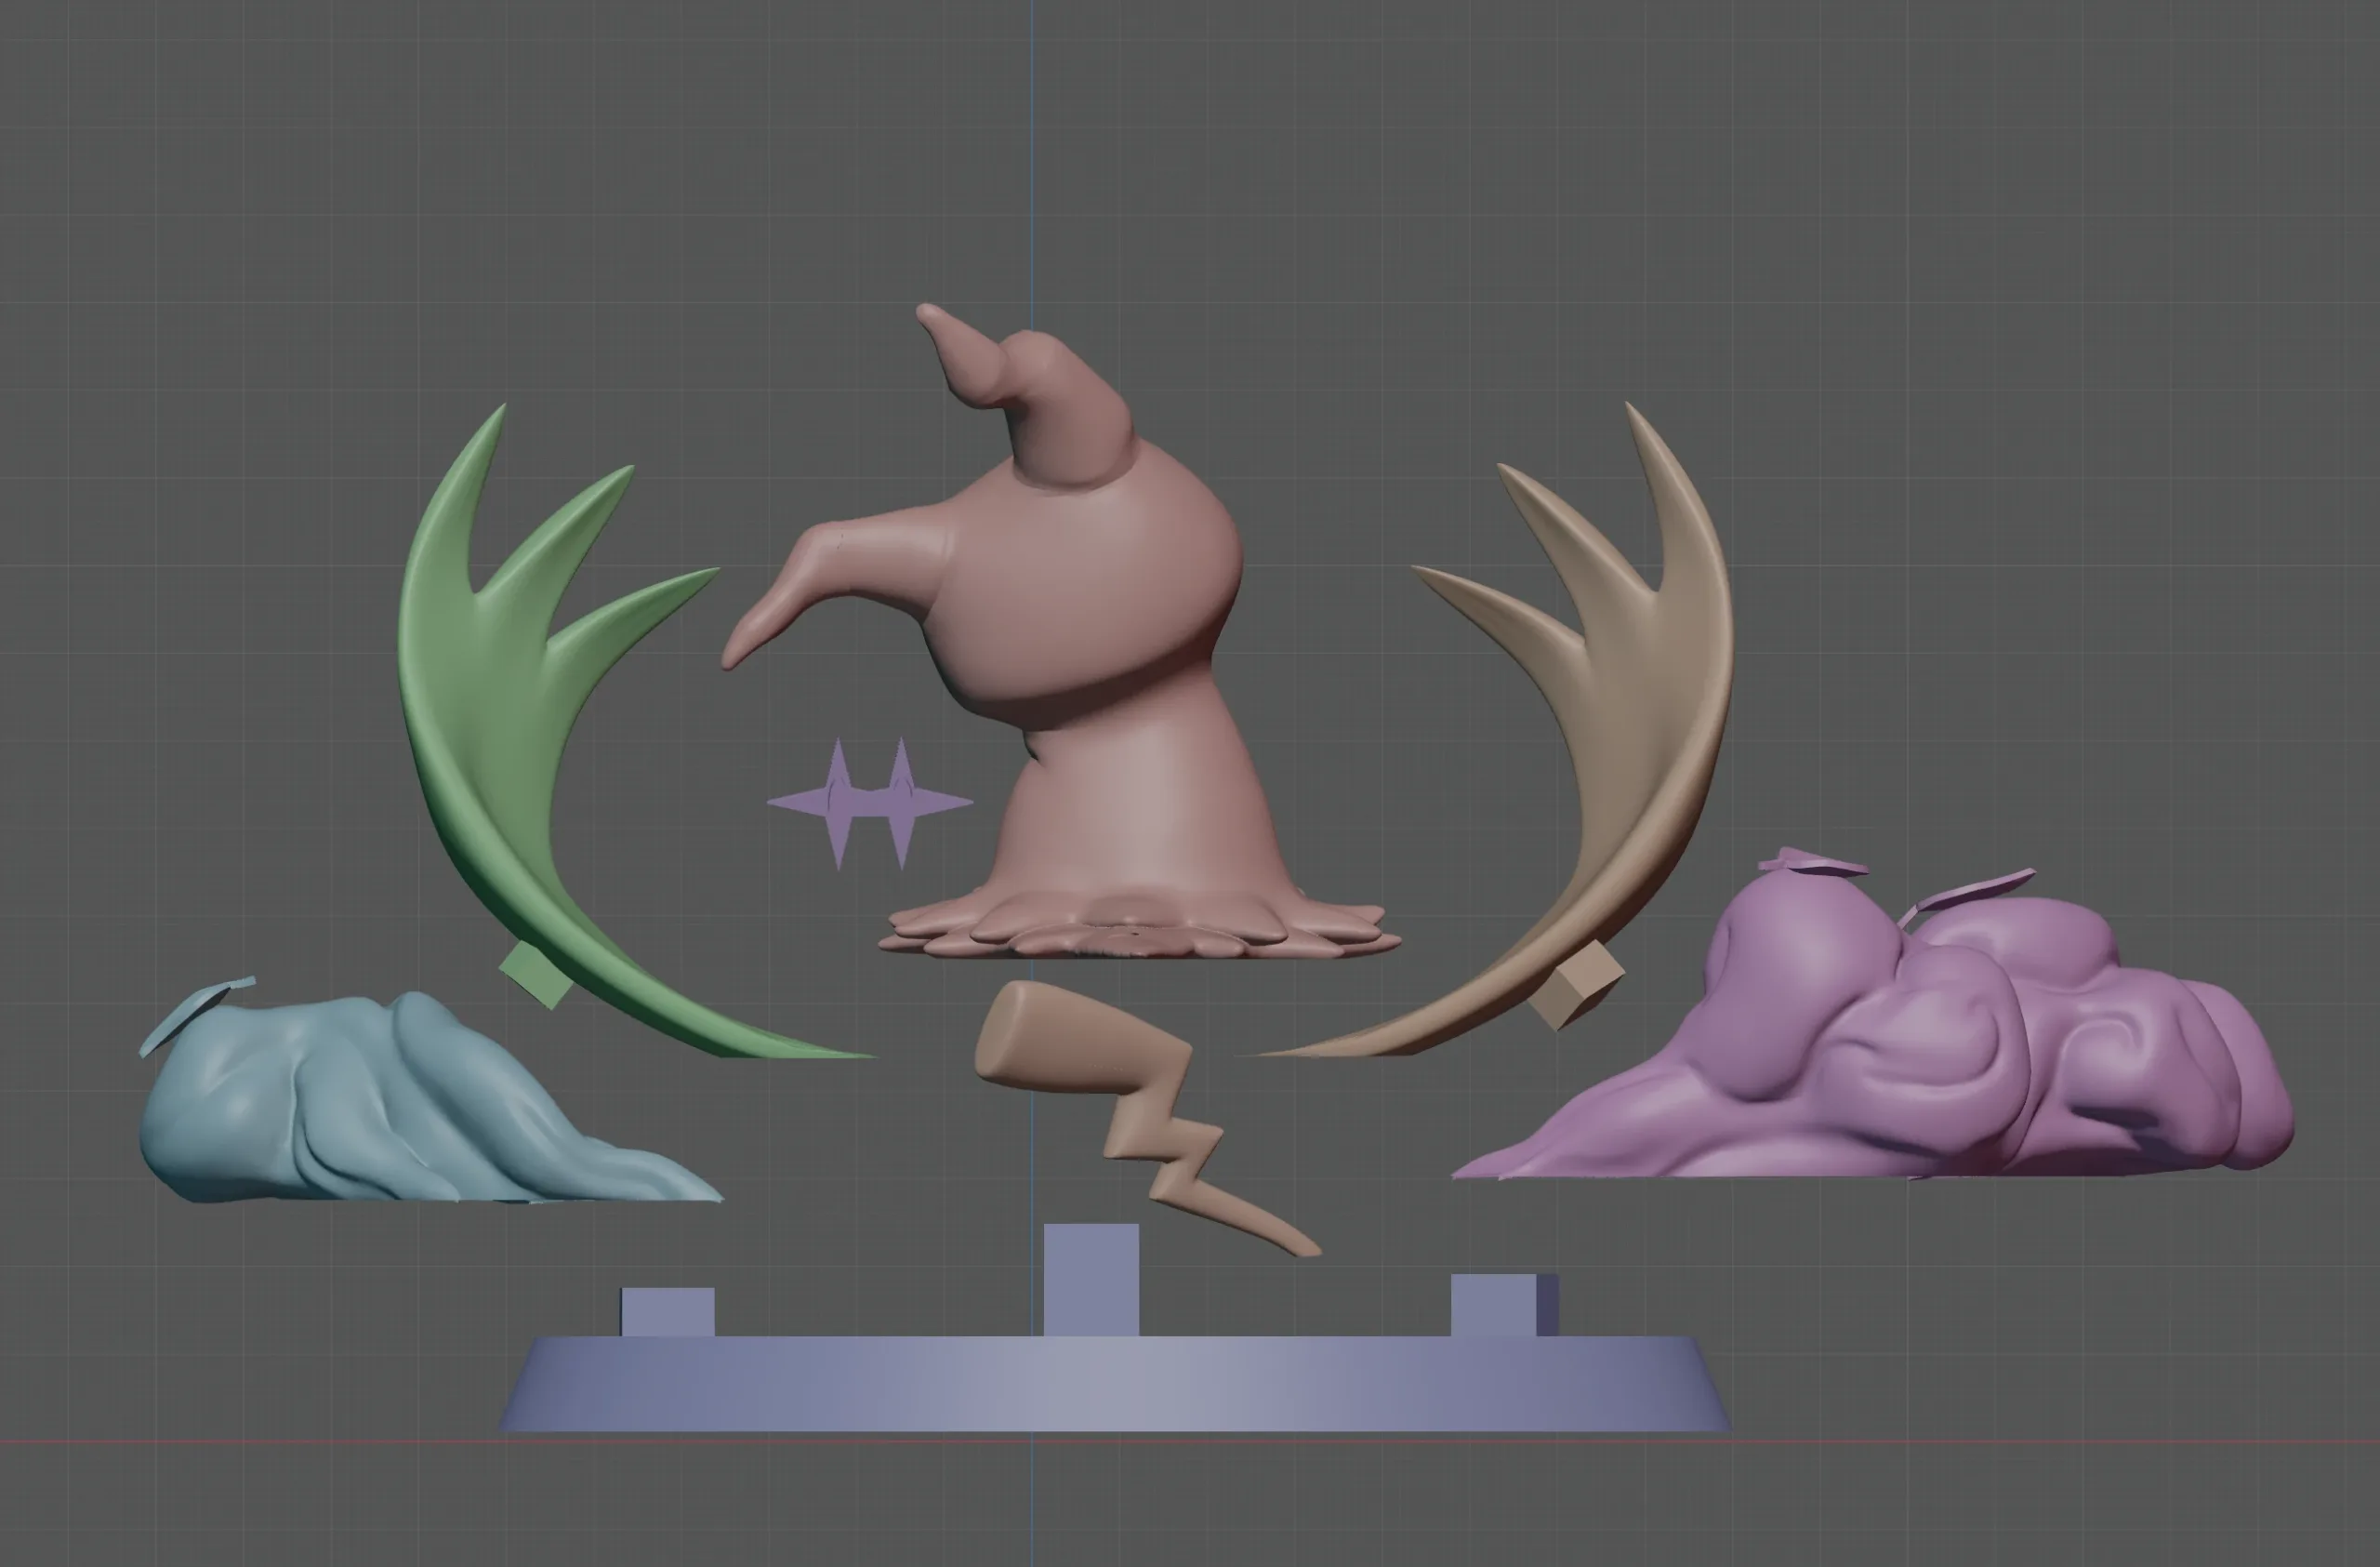Select the wide blue-gray base platform
Image resolution: width=2380 pixels, height=1567 pixels.
tap(1115, 1383)
